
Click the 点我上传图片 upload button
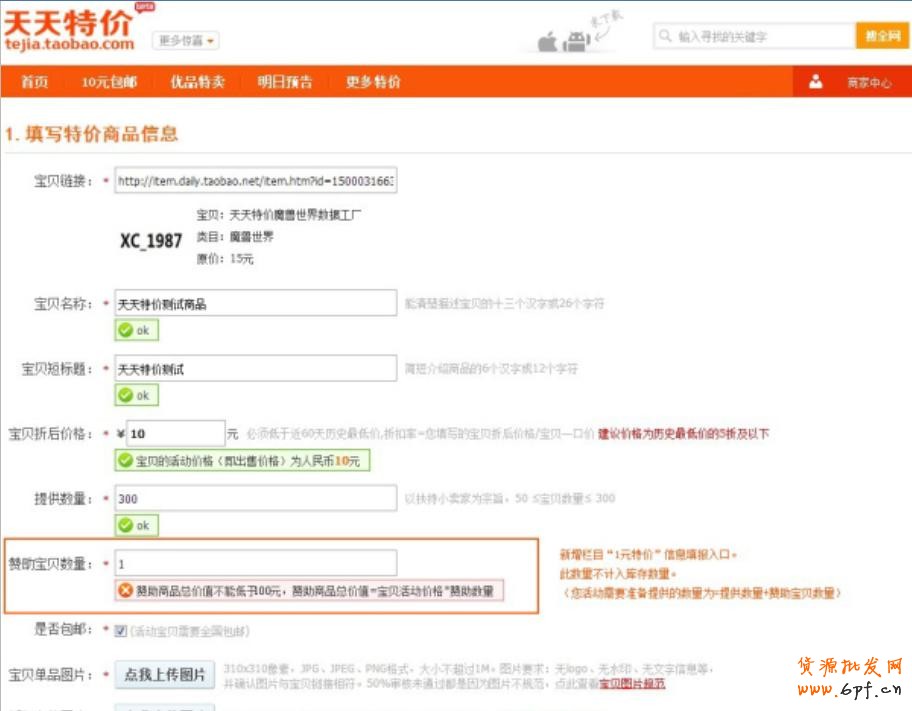[165, 675]
